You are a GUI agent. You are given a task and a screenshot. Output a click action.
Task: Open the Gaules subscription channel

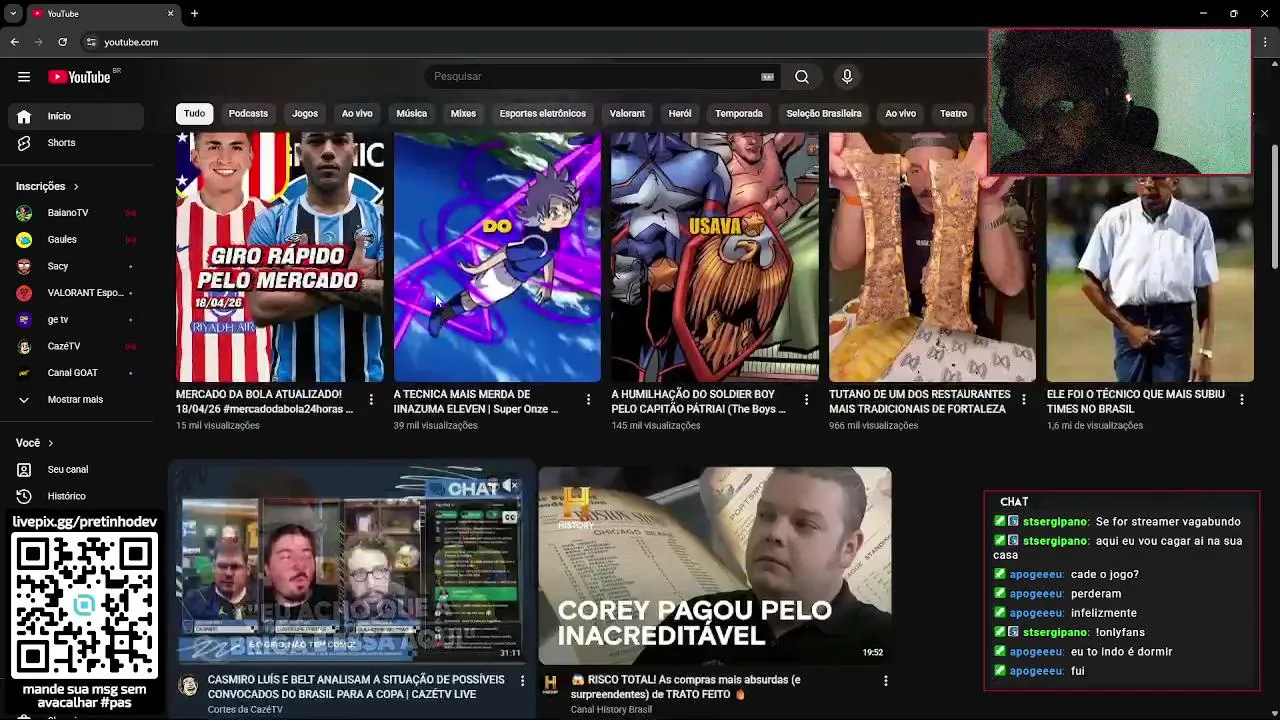click(x=76, y=240)
